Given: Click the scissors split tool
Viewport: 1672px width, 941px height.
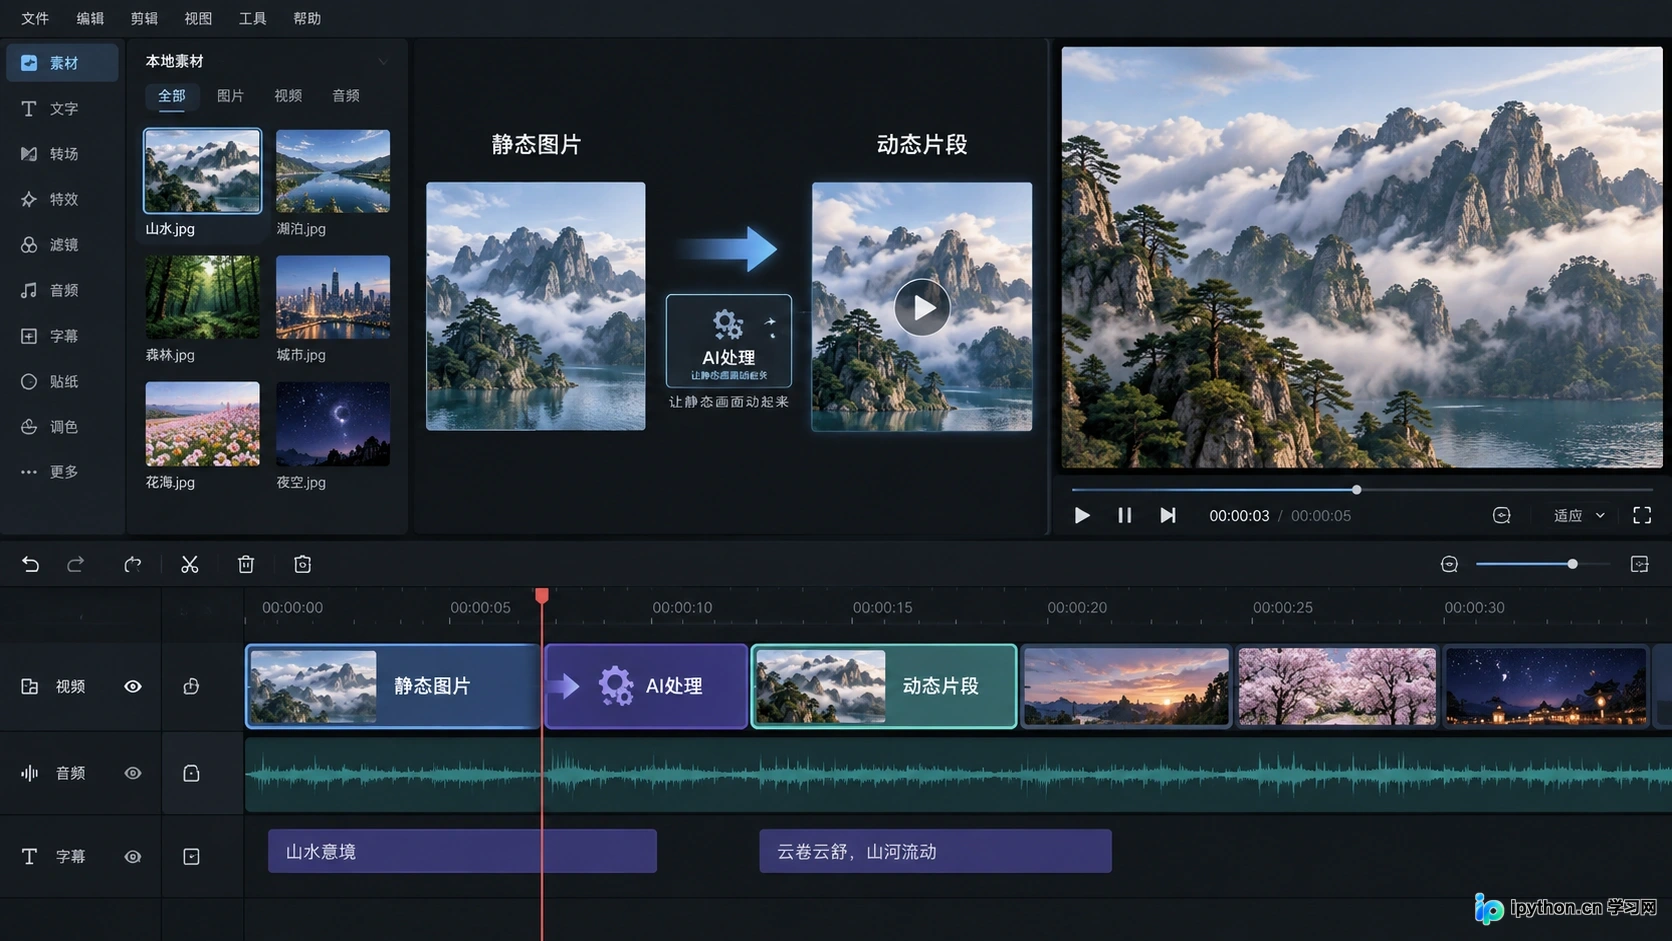Looking at the screenshot, I should coord(189,564).
